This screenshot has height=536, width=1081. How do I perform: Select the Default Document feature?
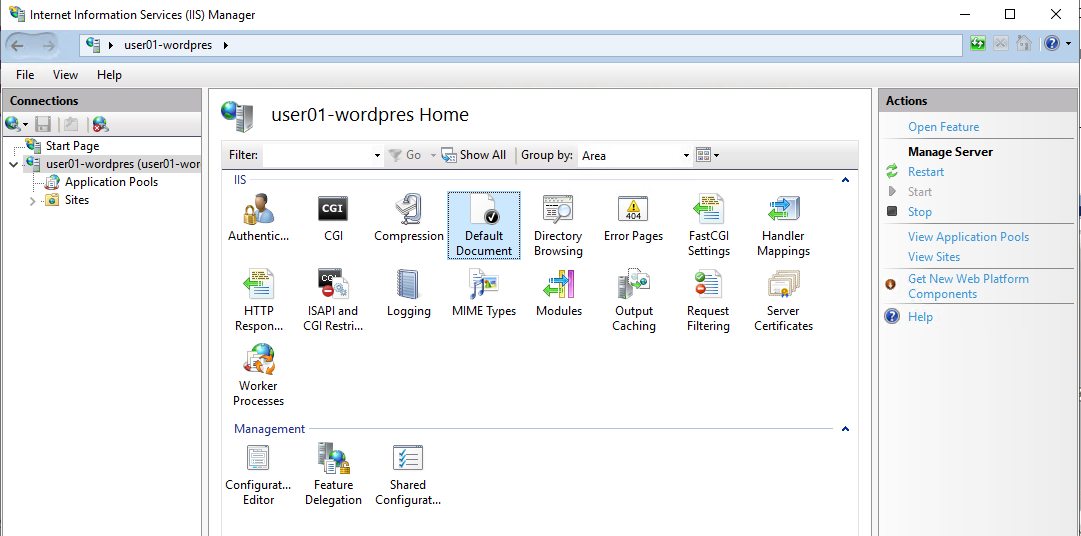[x=484, y=226]
